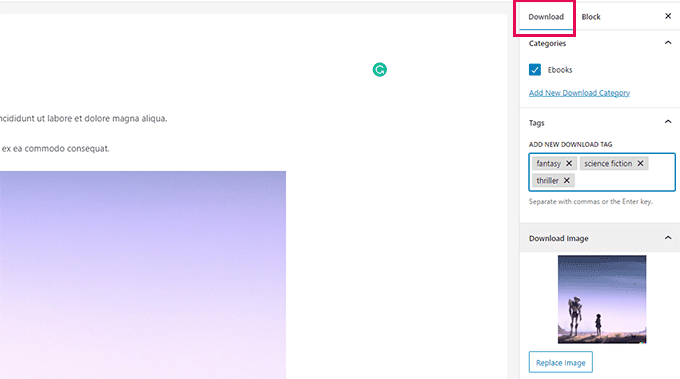This screenshot has height=379, width=680.
Task: Uncheck the Ebooks category checkbox
Action: (x=535, y=70)
